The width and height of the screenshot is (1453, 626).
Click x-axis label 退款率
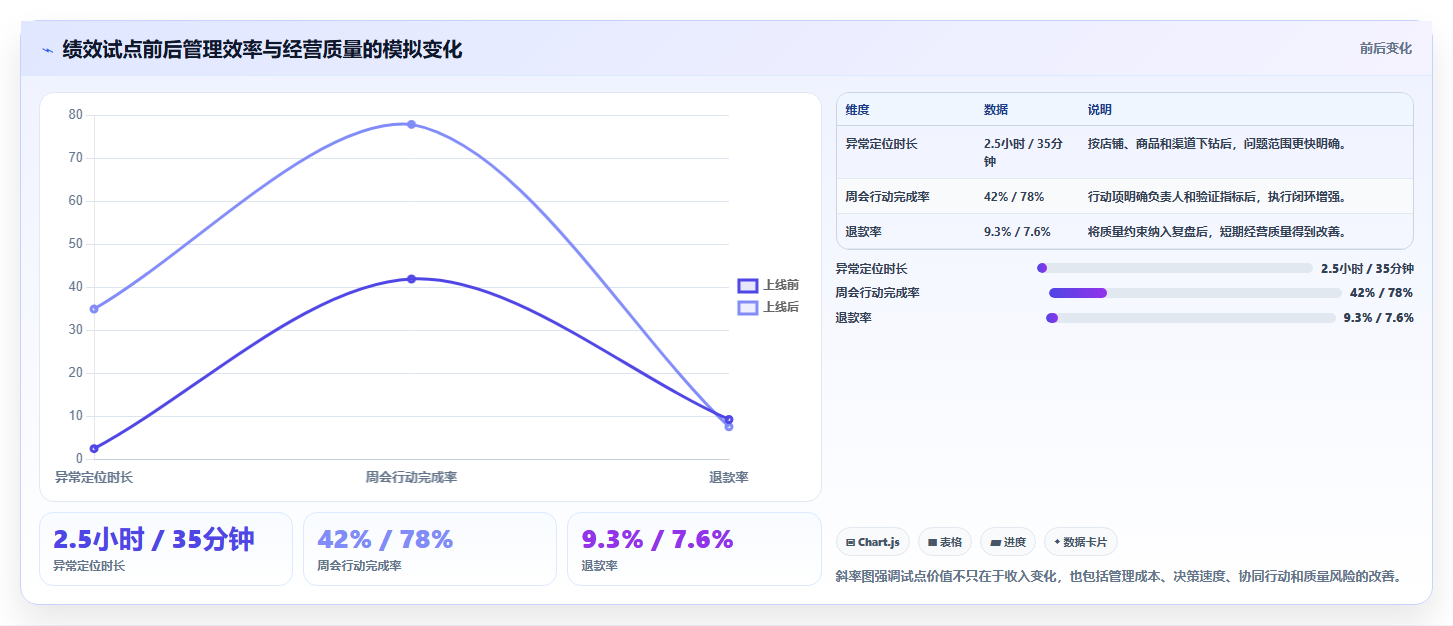click(729, 478)
